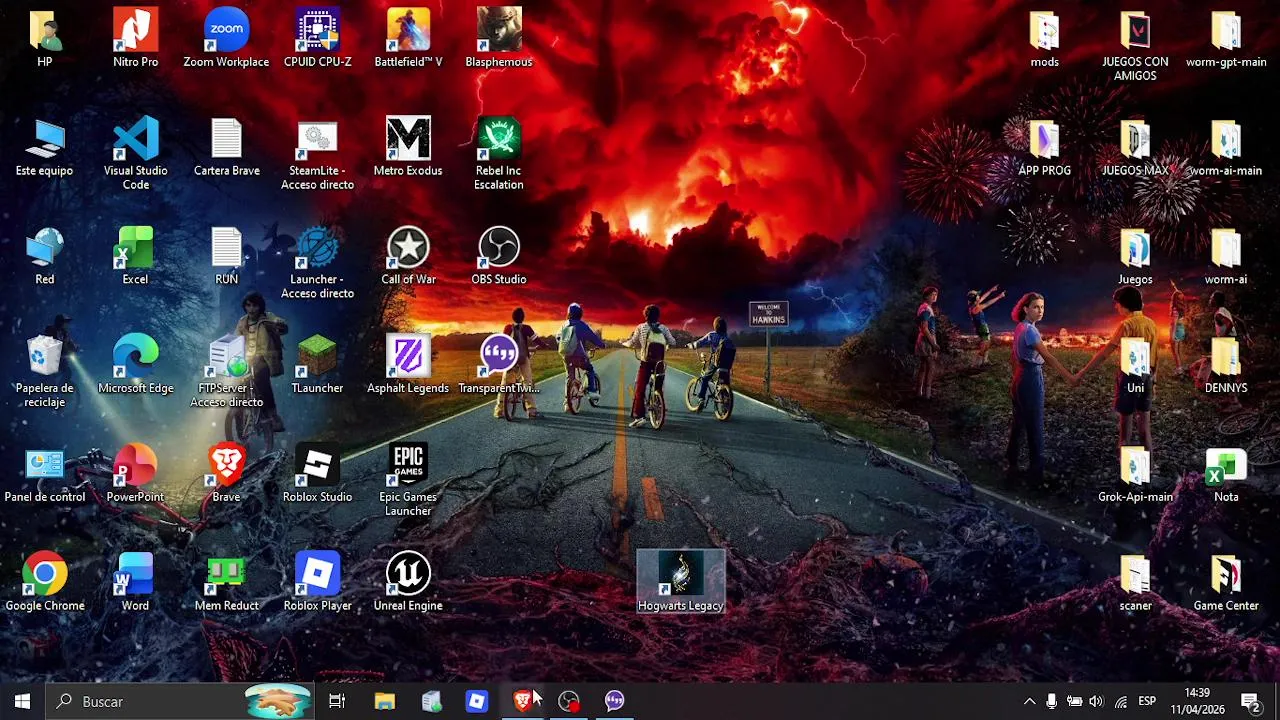Viewport: 1280px width, 720px height.
Task: Select the Game Center folder
Action: click(1226, 583)
